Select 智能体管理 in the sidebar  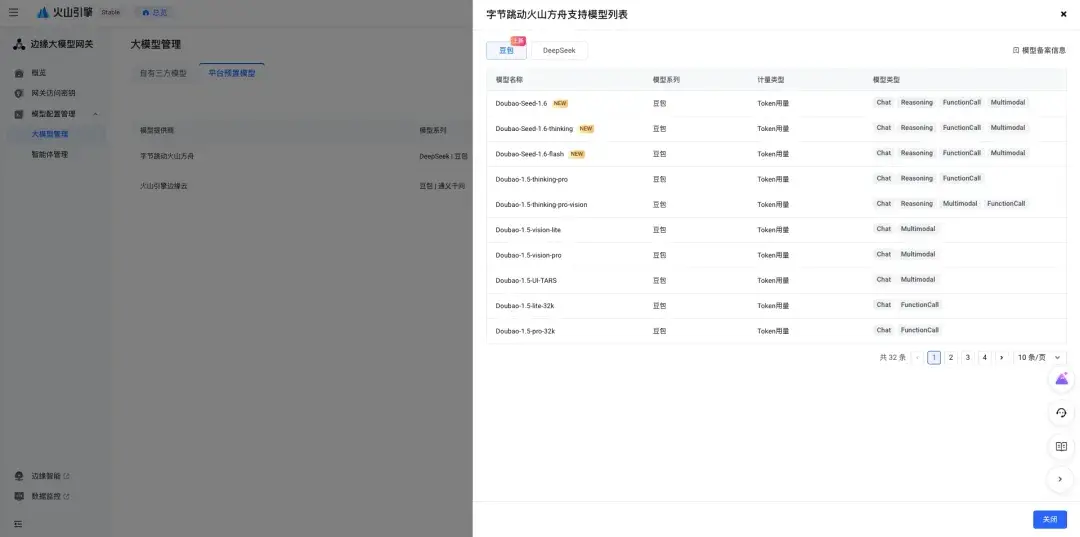pos(50,155)
